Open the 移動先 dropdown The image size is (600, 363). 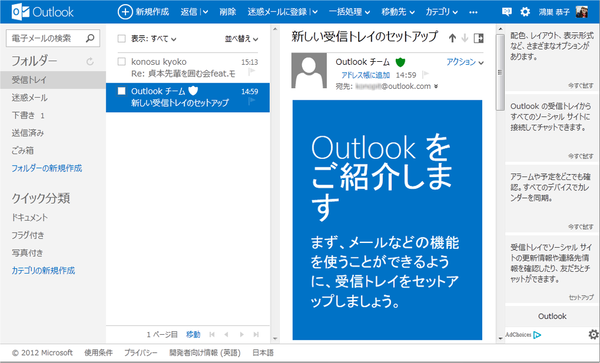398,12
